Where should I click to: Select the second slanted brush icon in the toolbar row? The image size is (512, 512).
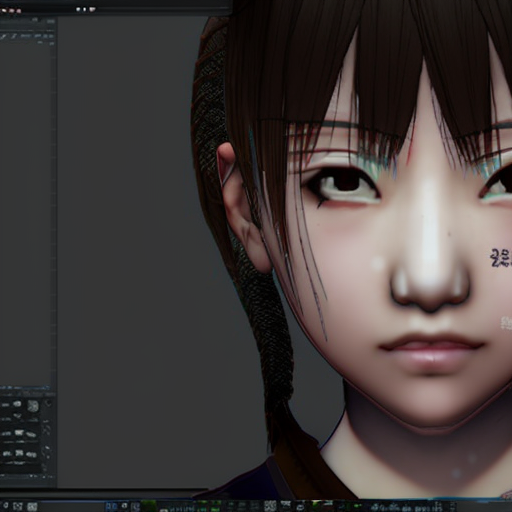[x=14, y=36]
